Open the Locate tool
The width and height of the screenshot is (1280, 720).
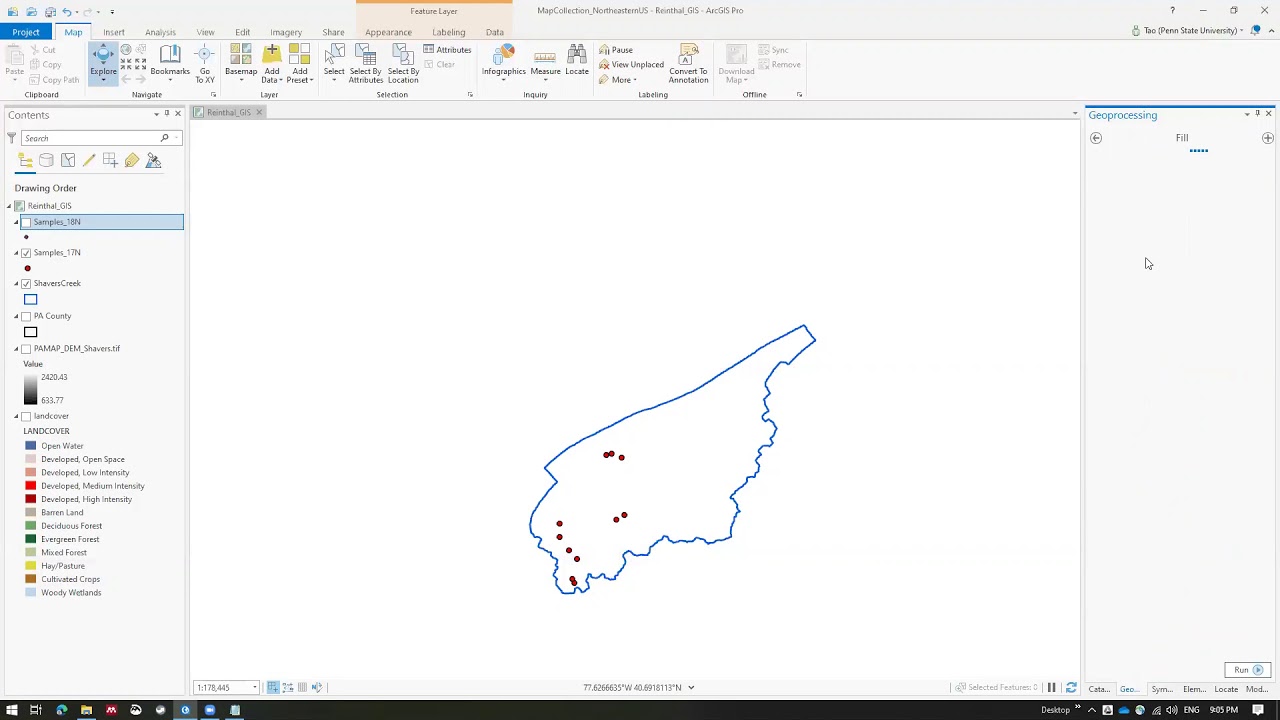click(x=577, y=62)
